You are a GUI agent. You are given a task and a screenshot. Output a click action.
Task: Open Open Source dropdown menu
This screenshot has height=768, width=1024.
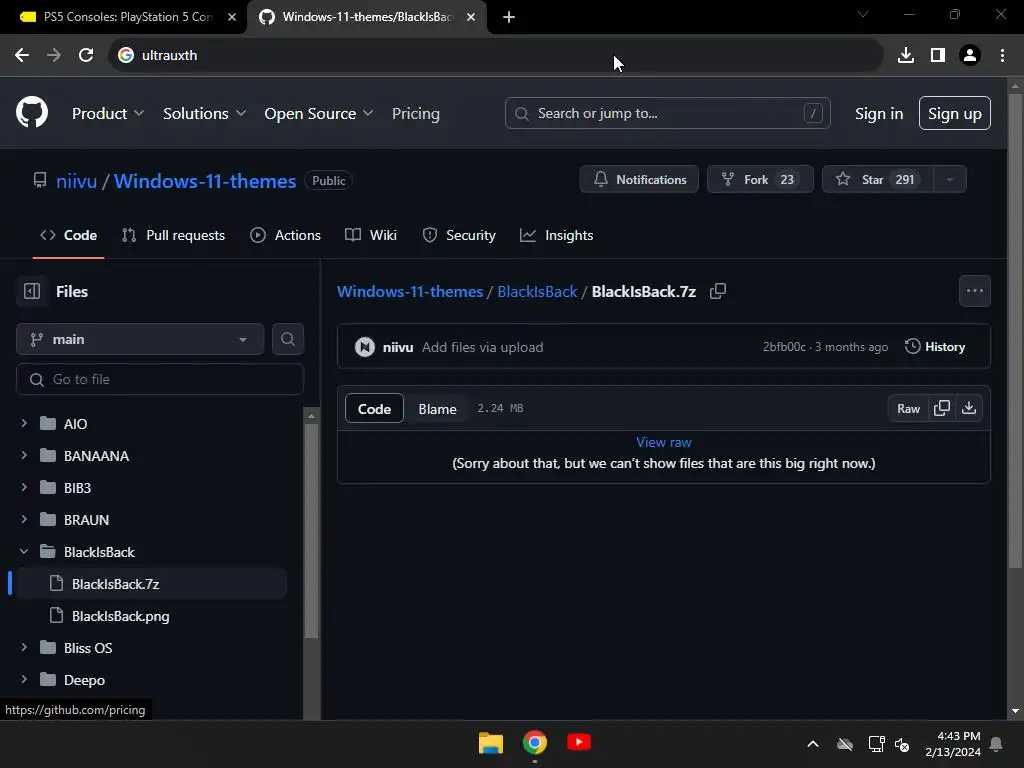pyautogui.click(x=319, y=114)
